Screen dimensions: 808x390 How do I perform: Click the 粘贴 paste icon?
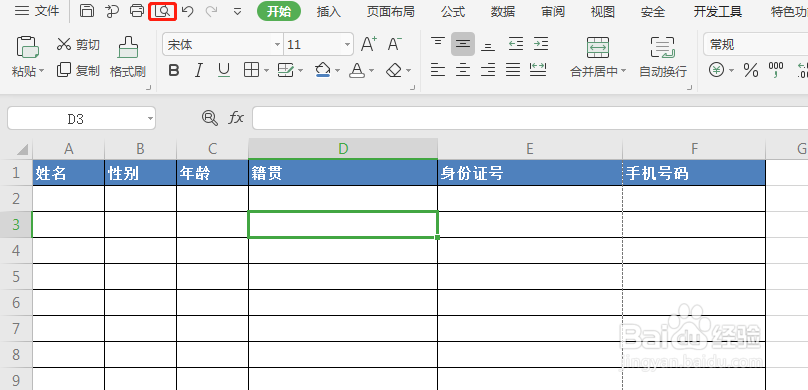[28, 47]
